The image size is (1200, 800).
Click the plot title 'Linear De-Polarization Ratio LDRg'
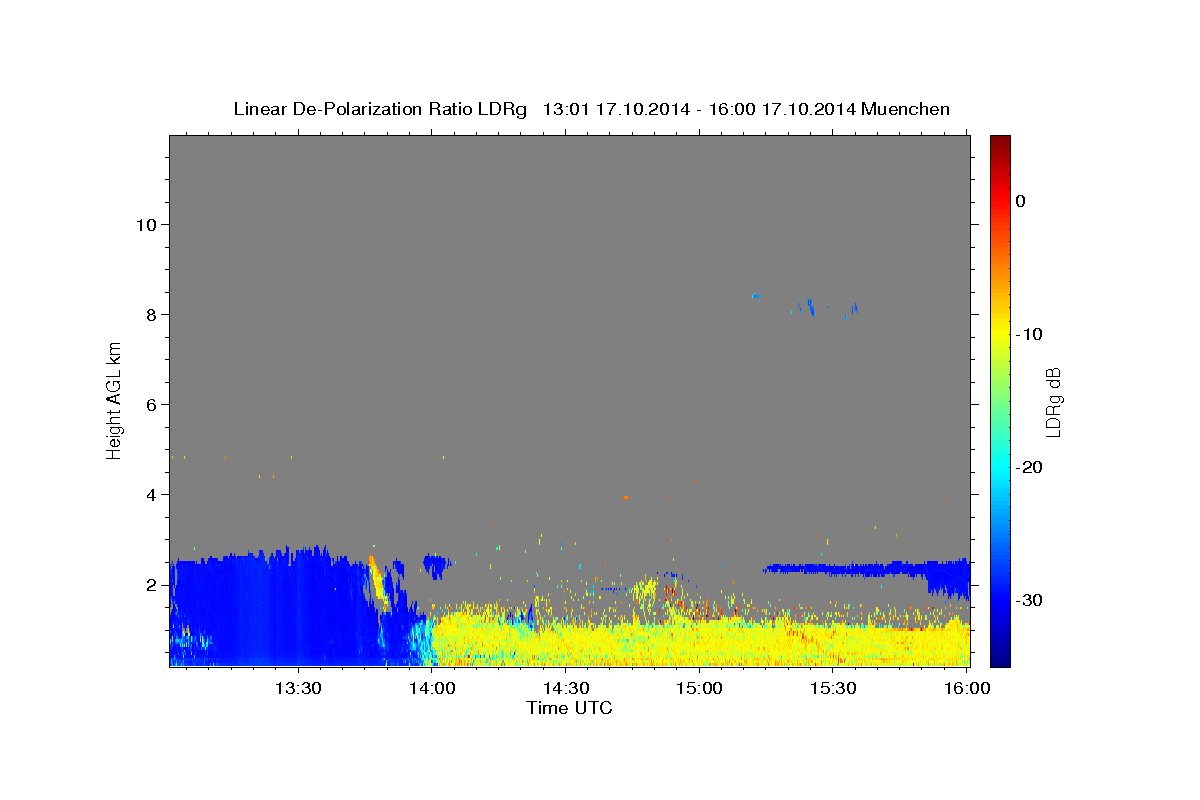click(x=379, y=109)
